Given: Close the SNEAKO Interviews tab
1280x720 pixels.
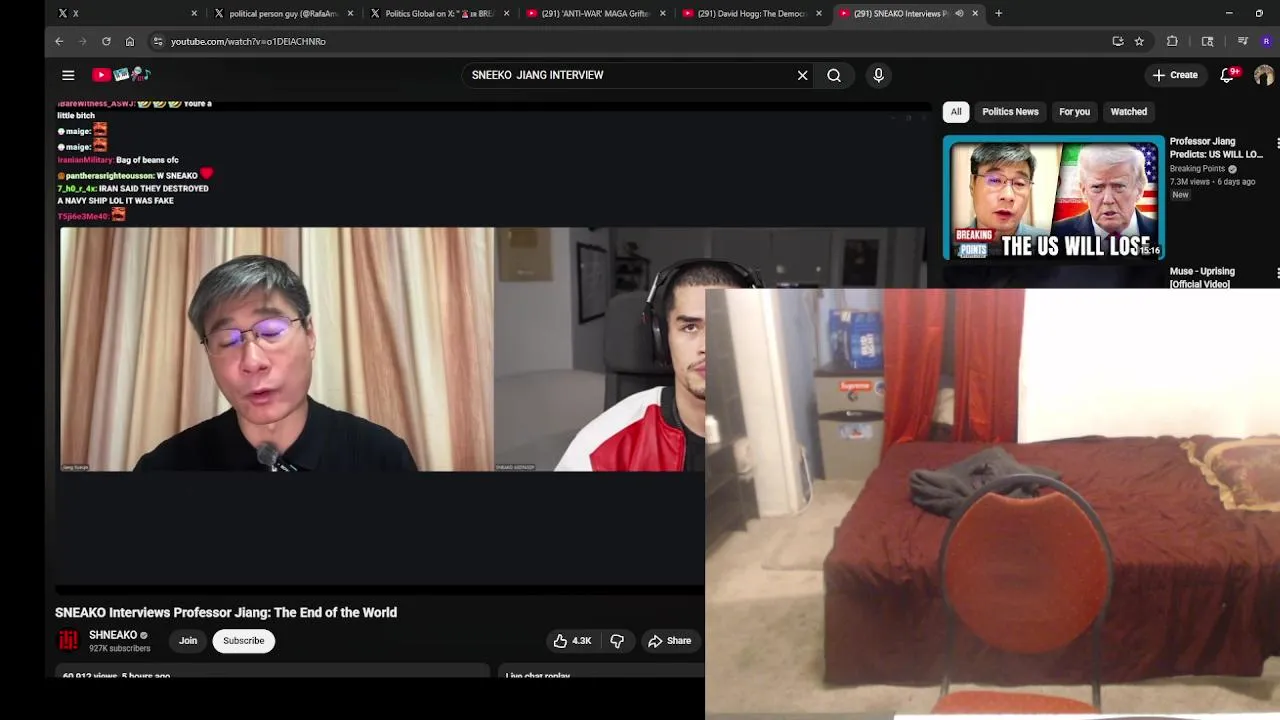Looking at the screenshot, I should [x=975, y=13].
